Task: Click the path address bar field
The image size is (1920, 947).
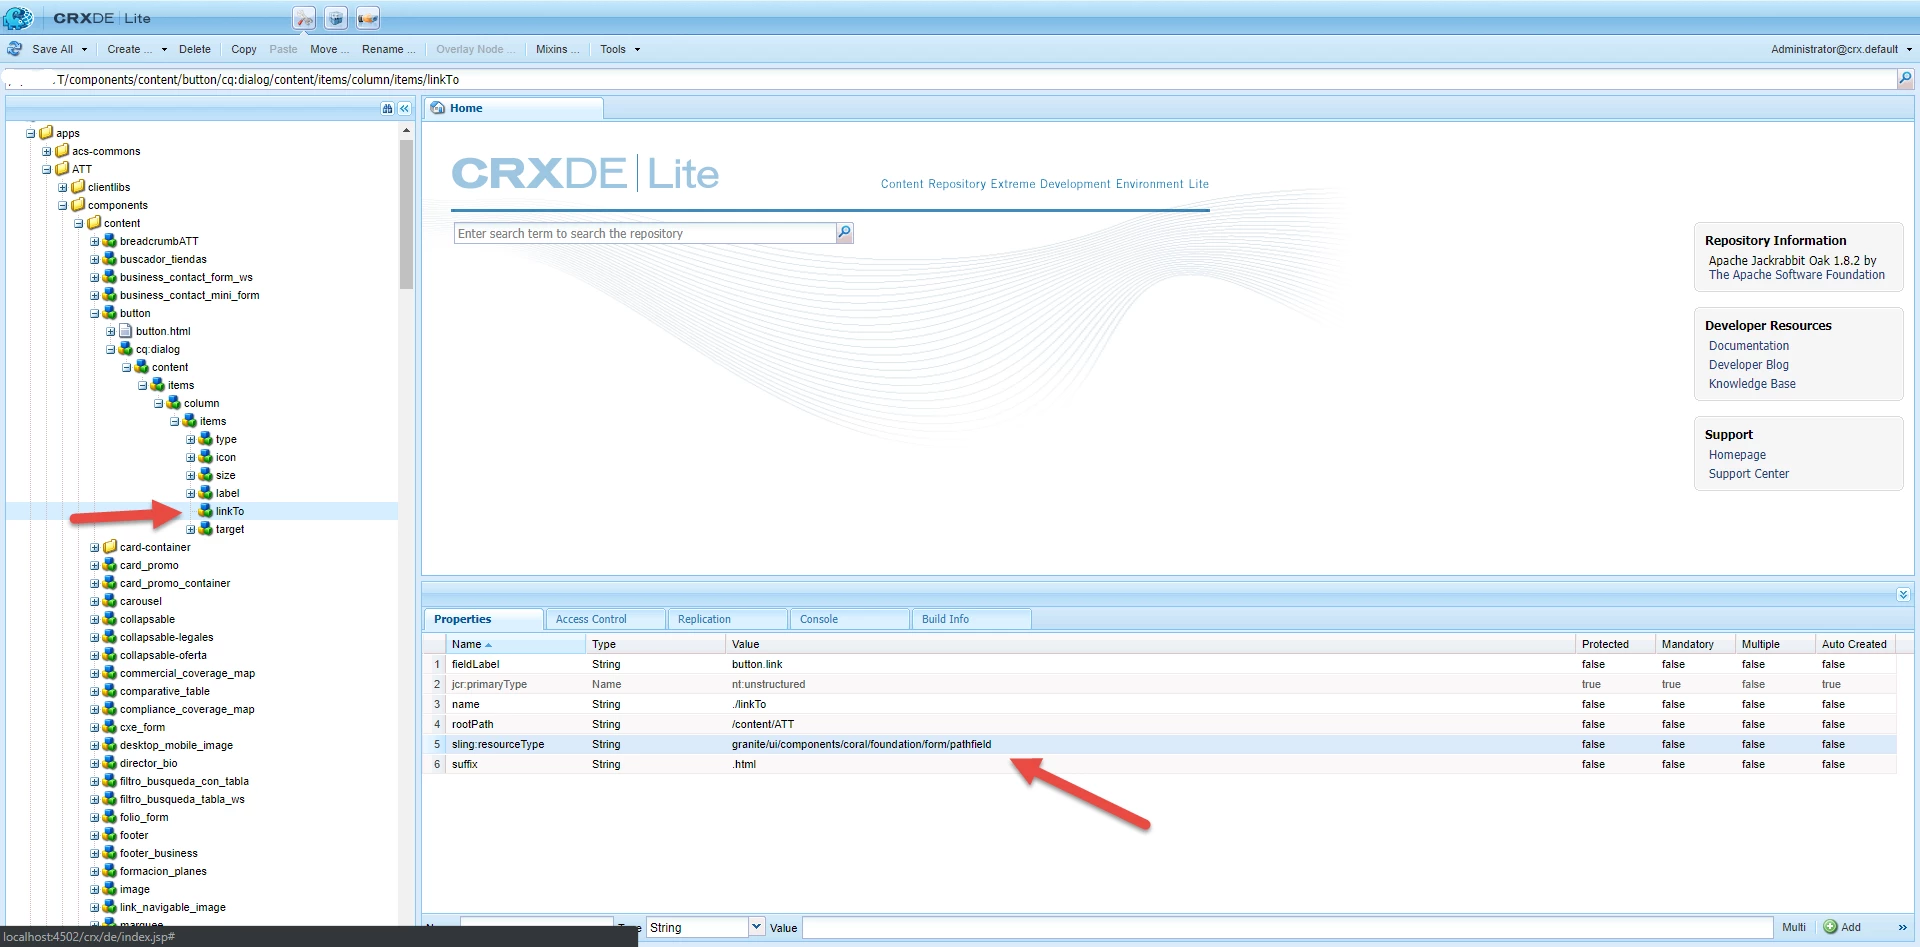Action: [950, 79]
